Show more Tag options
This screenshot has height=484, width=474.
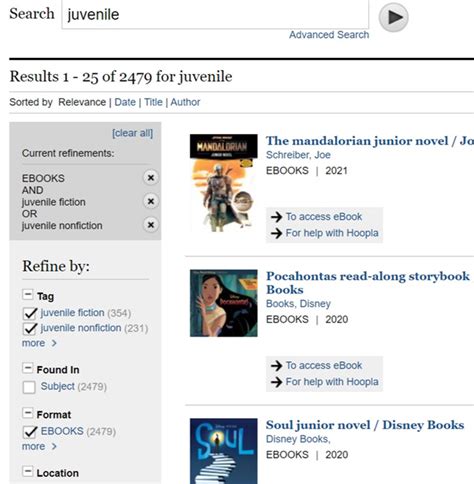(39, 343)
